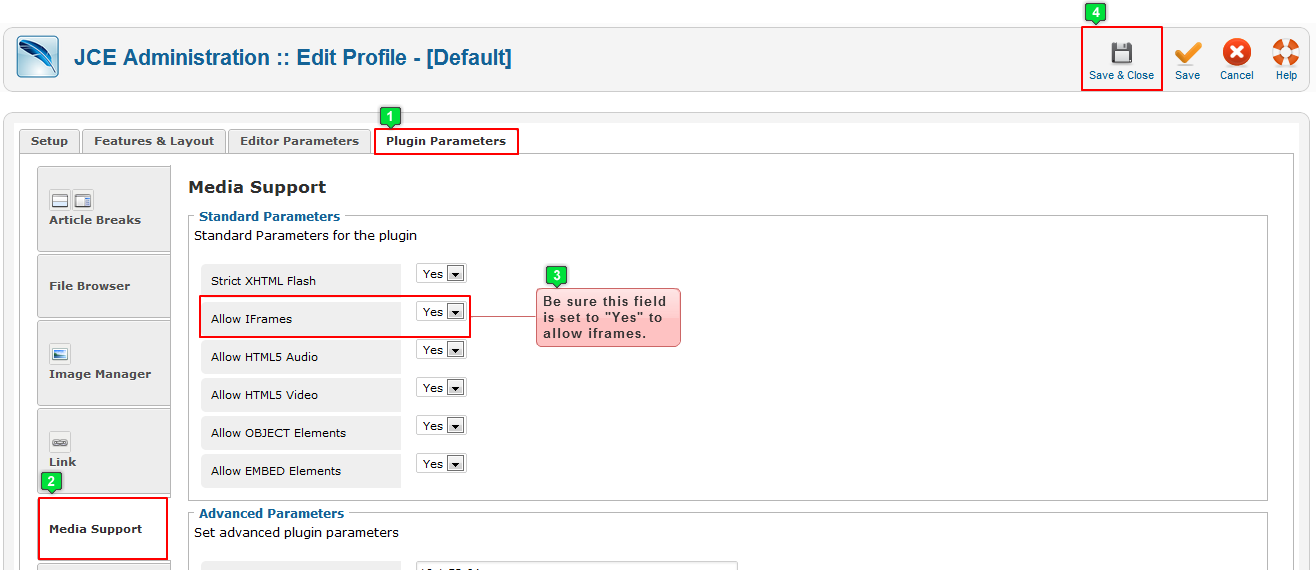Click the Link chain icon
Image resolution: width=1316 pixels, height=570 pixels.
click(x=60, y=442)
